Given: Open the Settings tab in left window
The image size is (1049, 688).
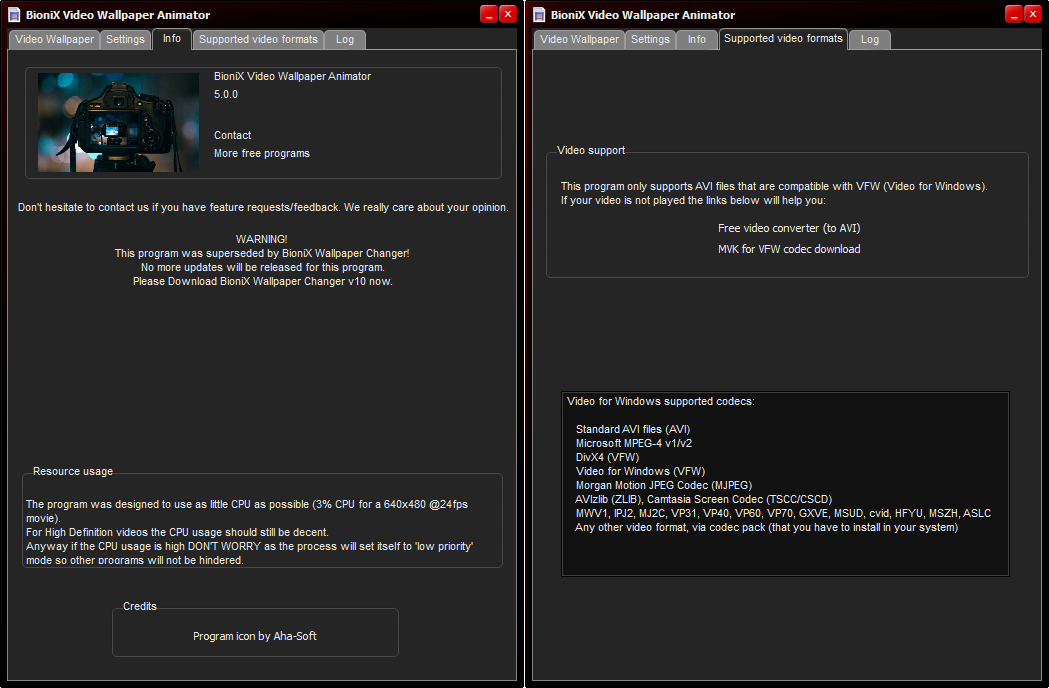Looking at the screenshot, I should coord(125,39).
